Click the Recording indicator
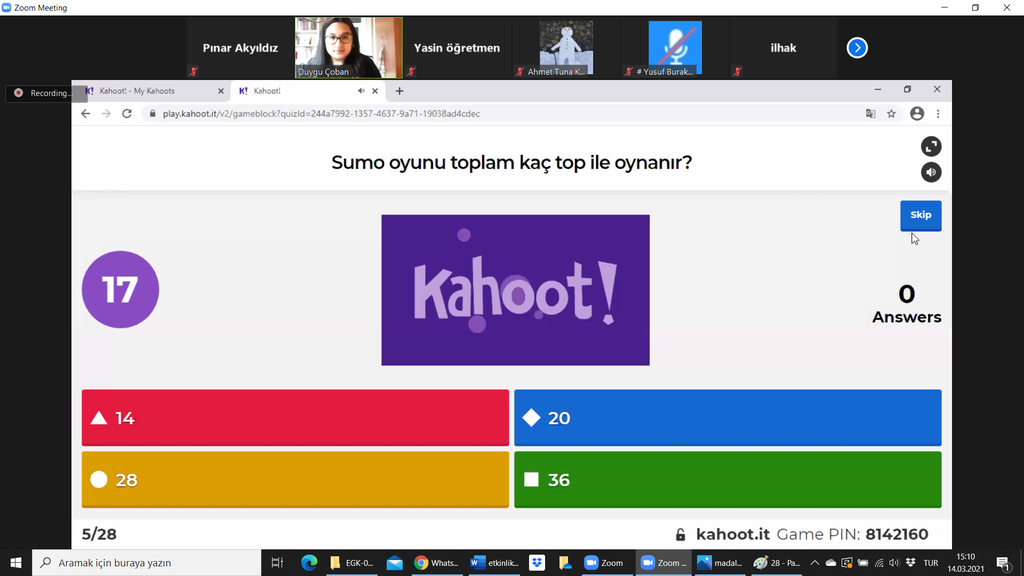Image resolution: width=1024 pixels, height=576 pixels. [46, 93]
